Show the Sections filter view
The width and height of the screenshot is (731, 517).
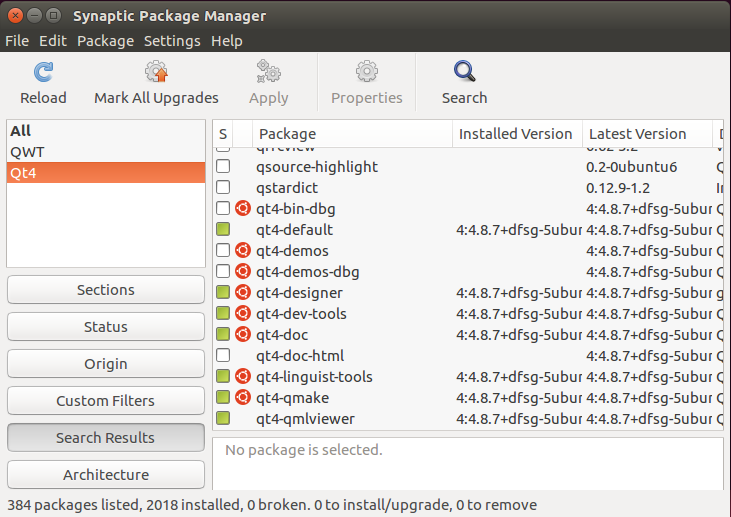(x=106, y=290)
